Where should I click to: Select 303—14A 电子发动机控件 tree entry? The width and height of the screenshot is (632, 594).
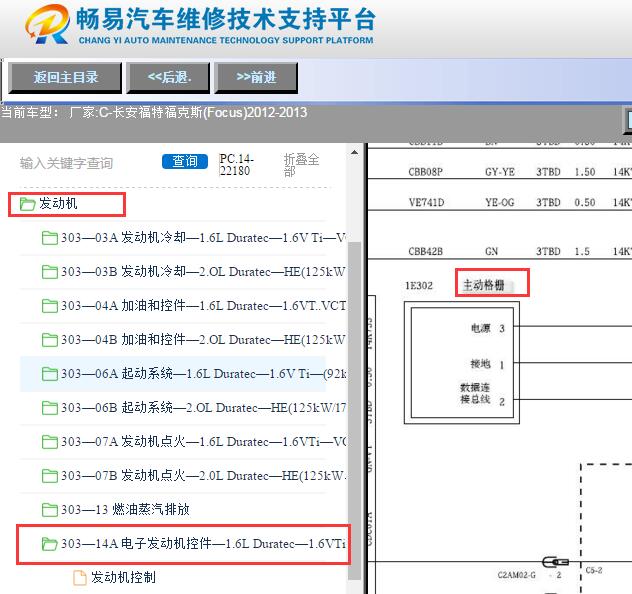point(204,544)
